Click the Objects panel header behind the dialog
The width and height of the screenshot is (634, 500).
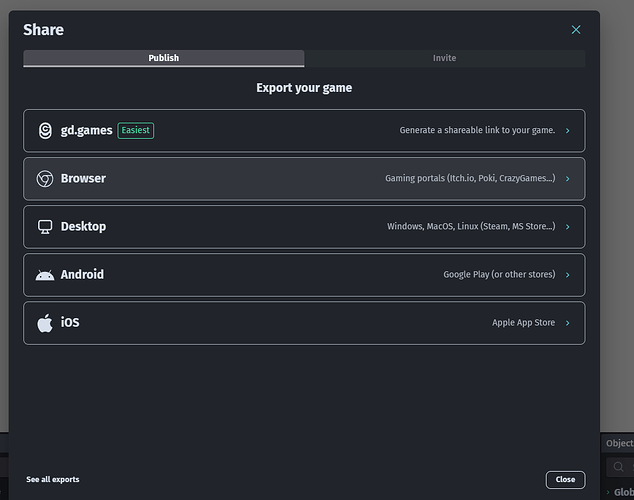[620, 443]
